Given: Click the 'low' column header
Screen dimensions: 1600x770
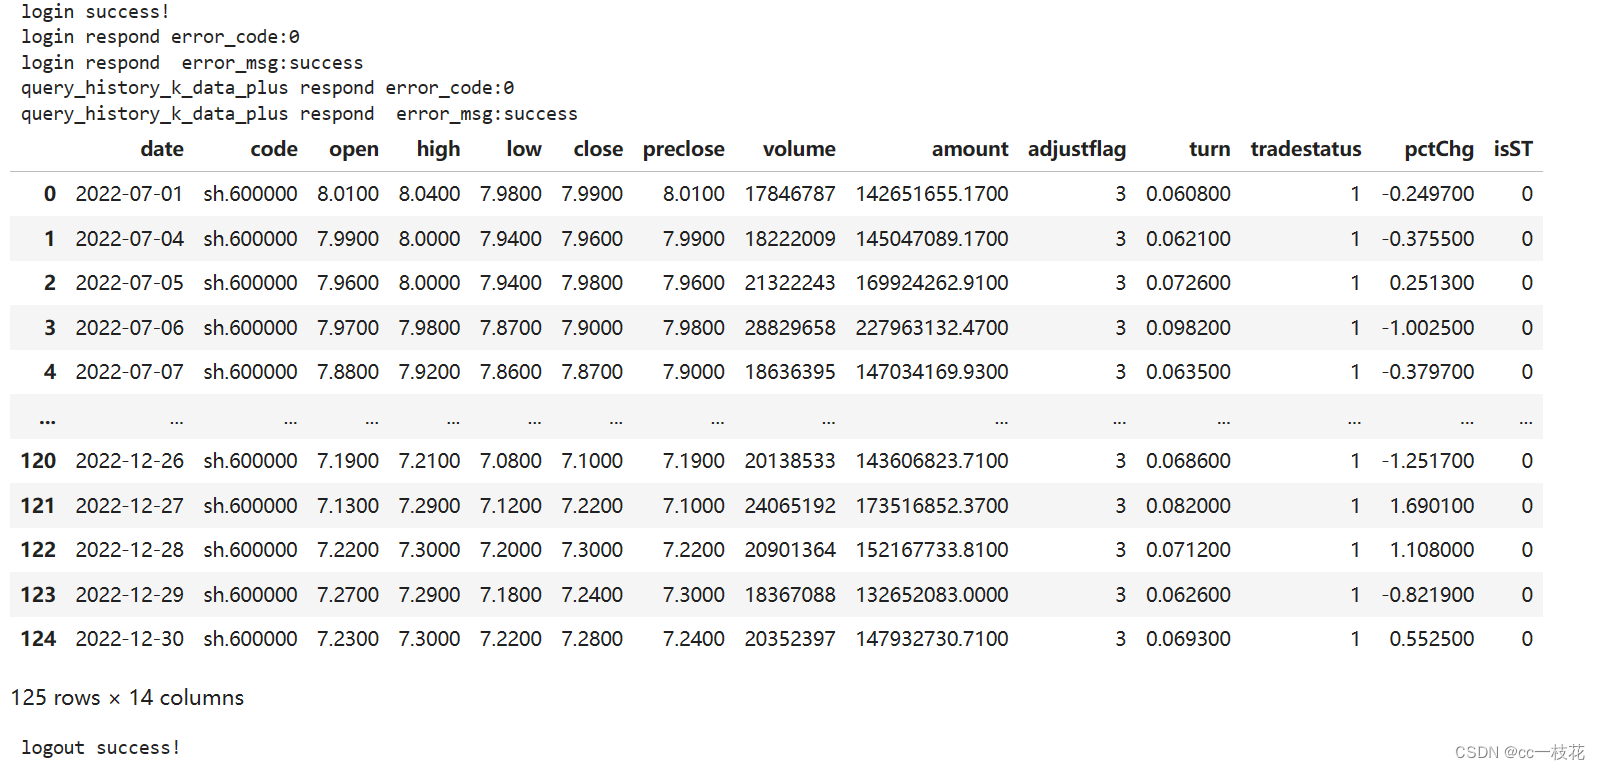Looking at the screenshot, I should (x=524, y=149).
